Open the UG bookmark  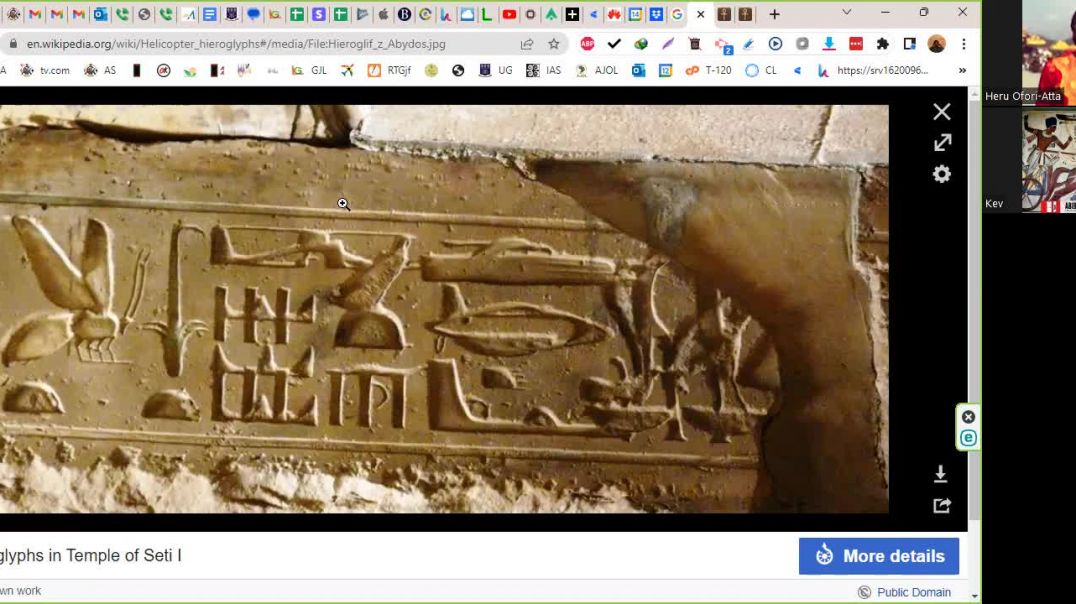496,70
